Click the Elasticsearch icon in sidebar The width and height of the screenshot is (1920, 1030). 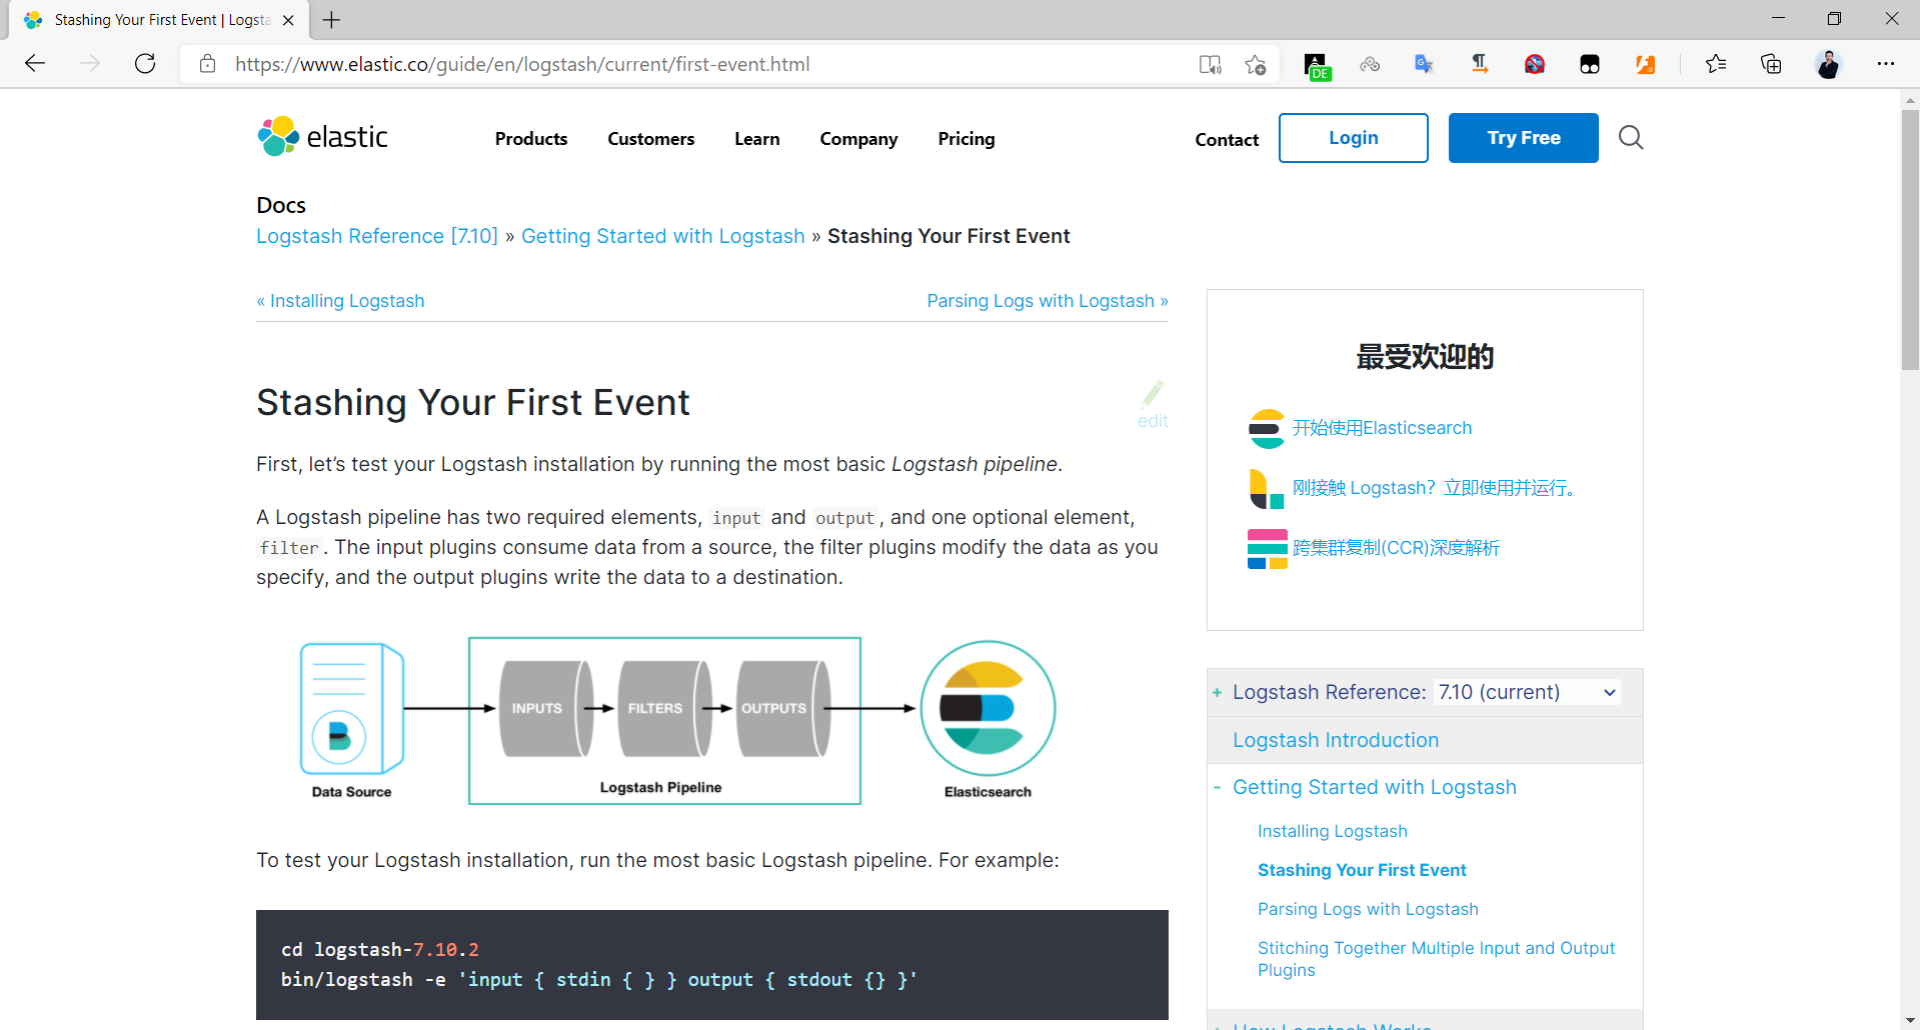pos(1267,428)
